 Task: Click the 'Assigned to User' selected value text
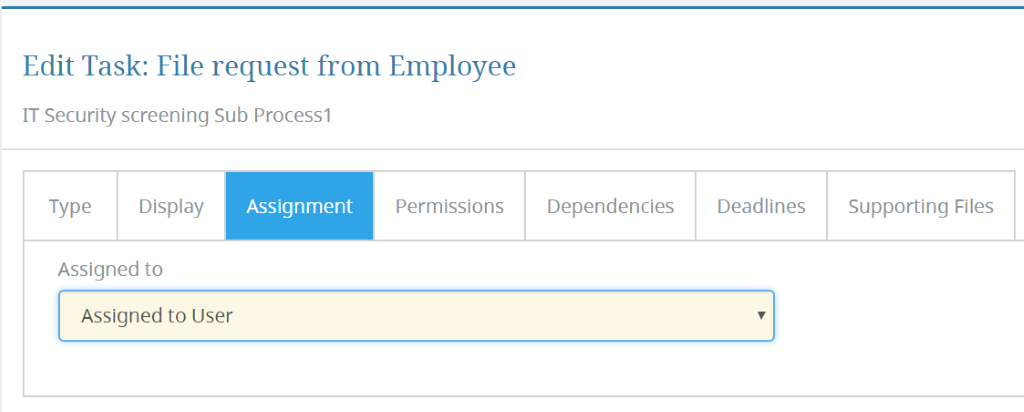(x=157, y=316)
